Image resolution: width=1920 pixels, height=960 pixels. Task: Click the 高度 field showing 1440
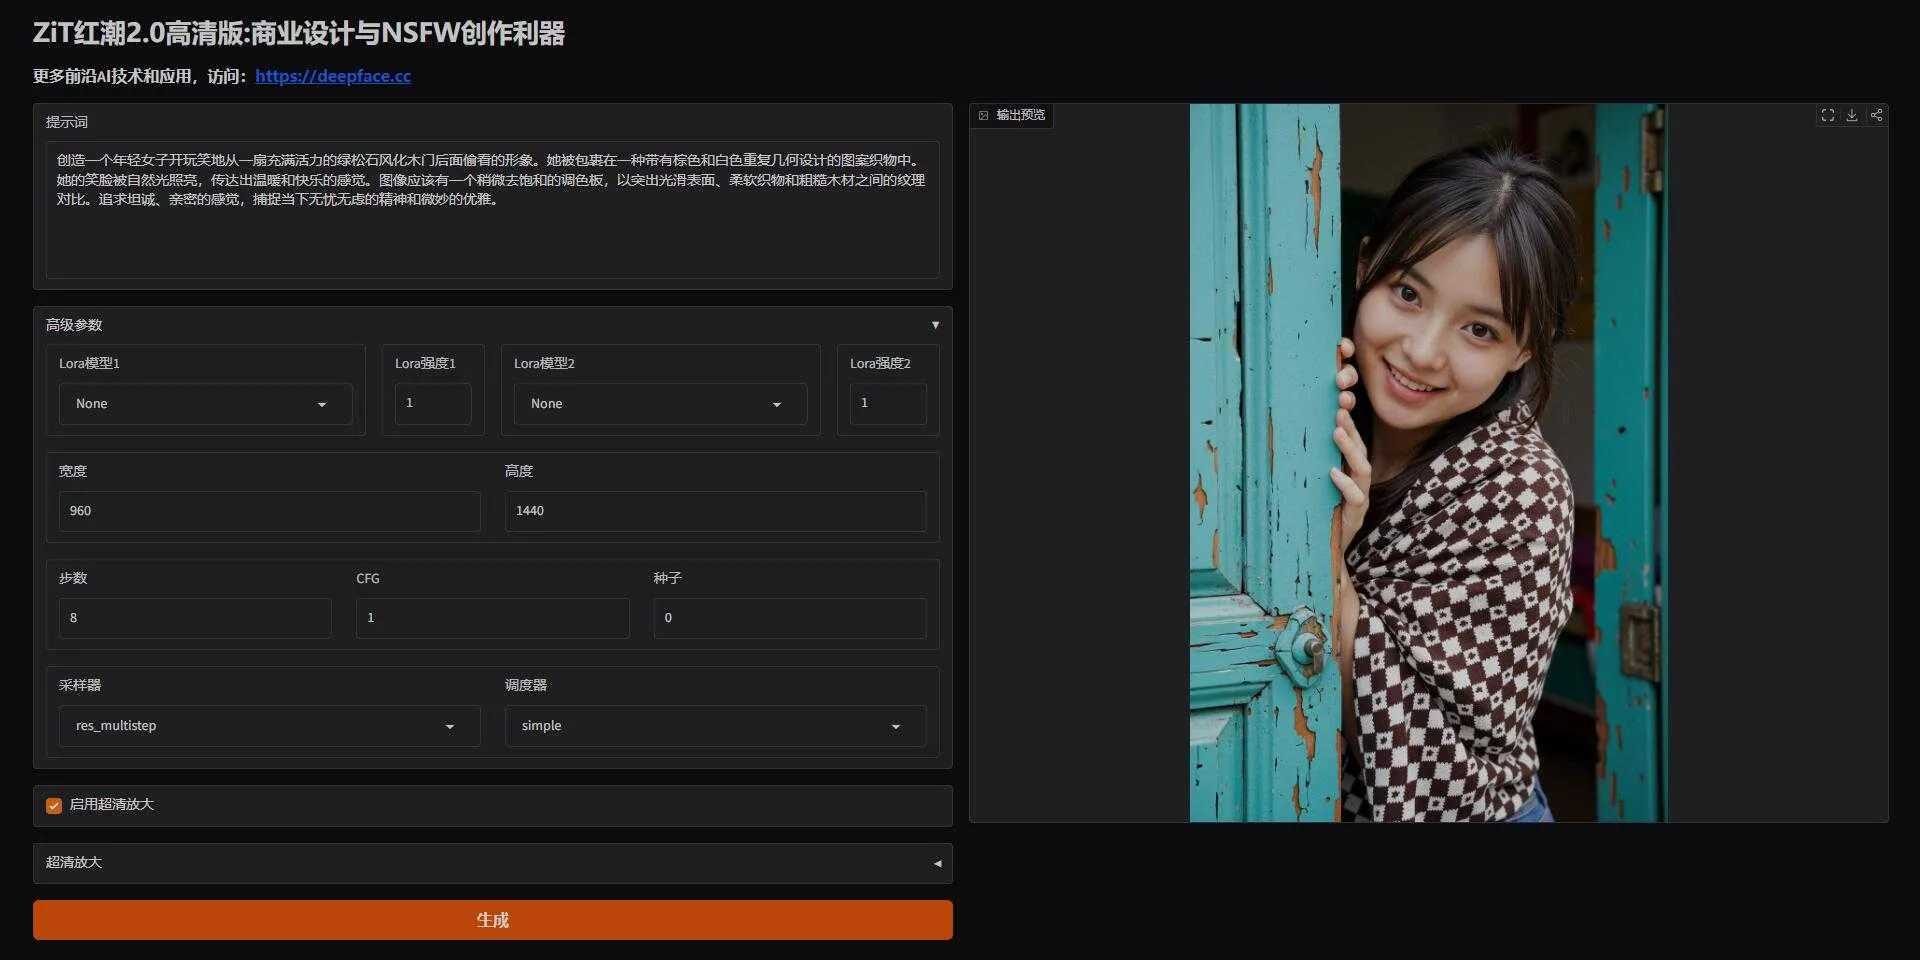[x=715, y=511]
